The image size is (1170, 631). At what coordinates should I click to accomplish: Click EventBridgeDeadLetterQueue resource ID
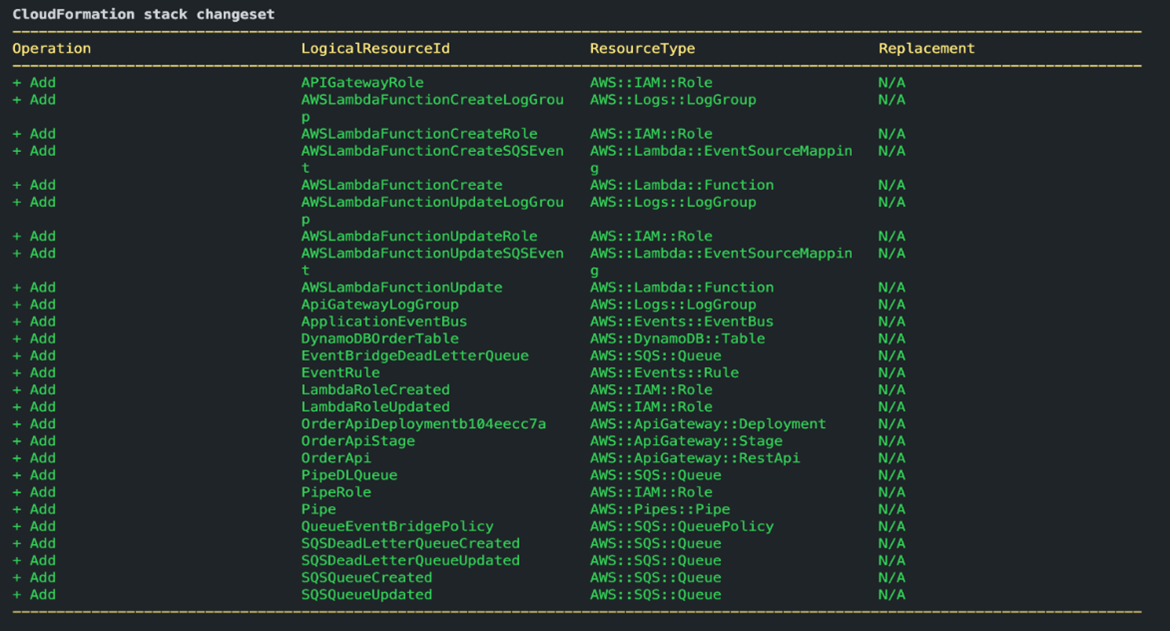415,356
